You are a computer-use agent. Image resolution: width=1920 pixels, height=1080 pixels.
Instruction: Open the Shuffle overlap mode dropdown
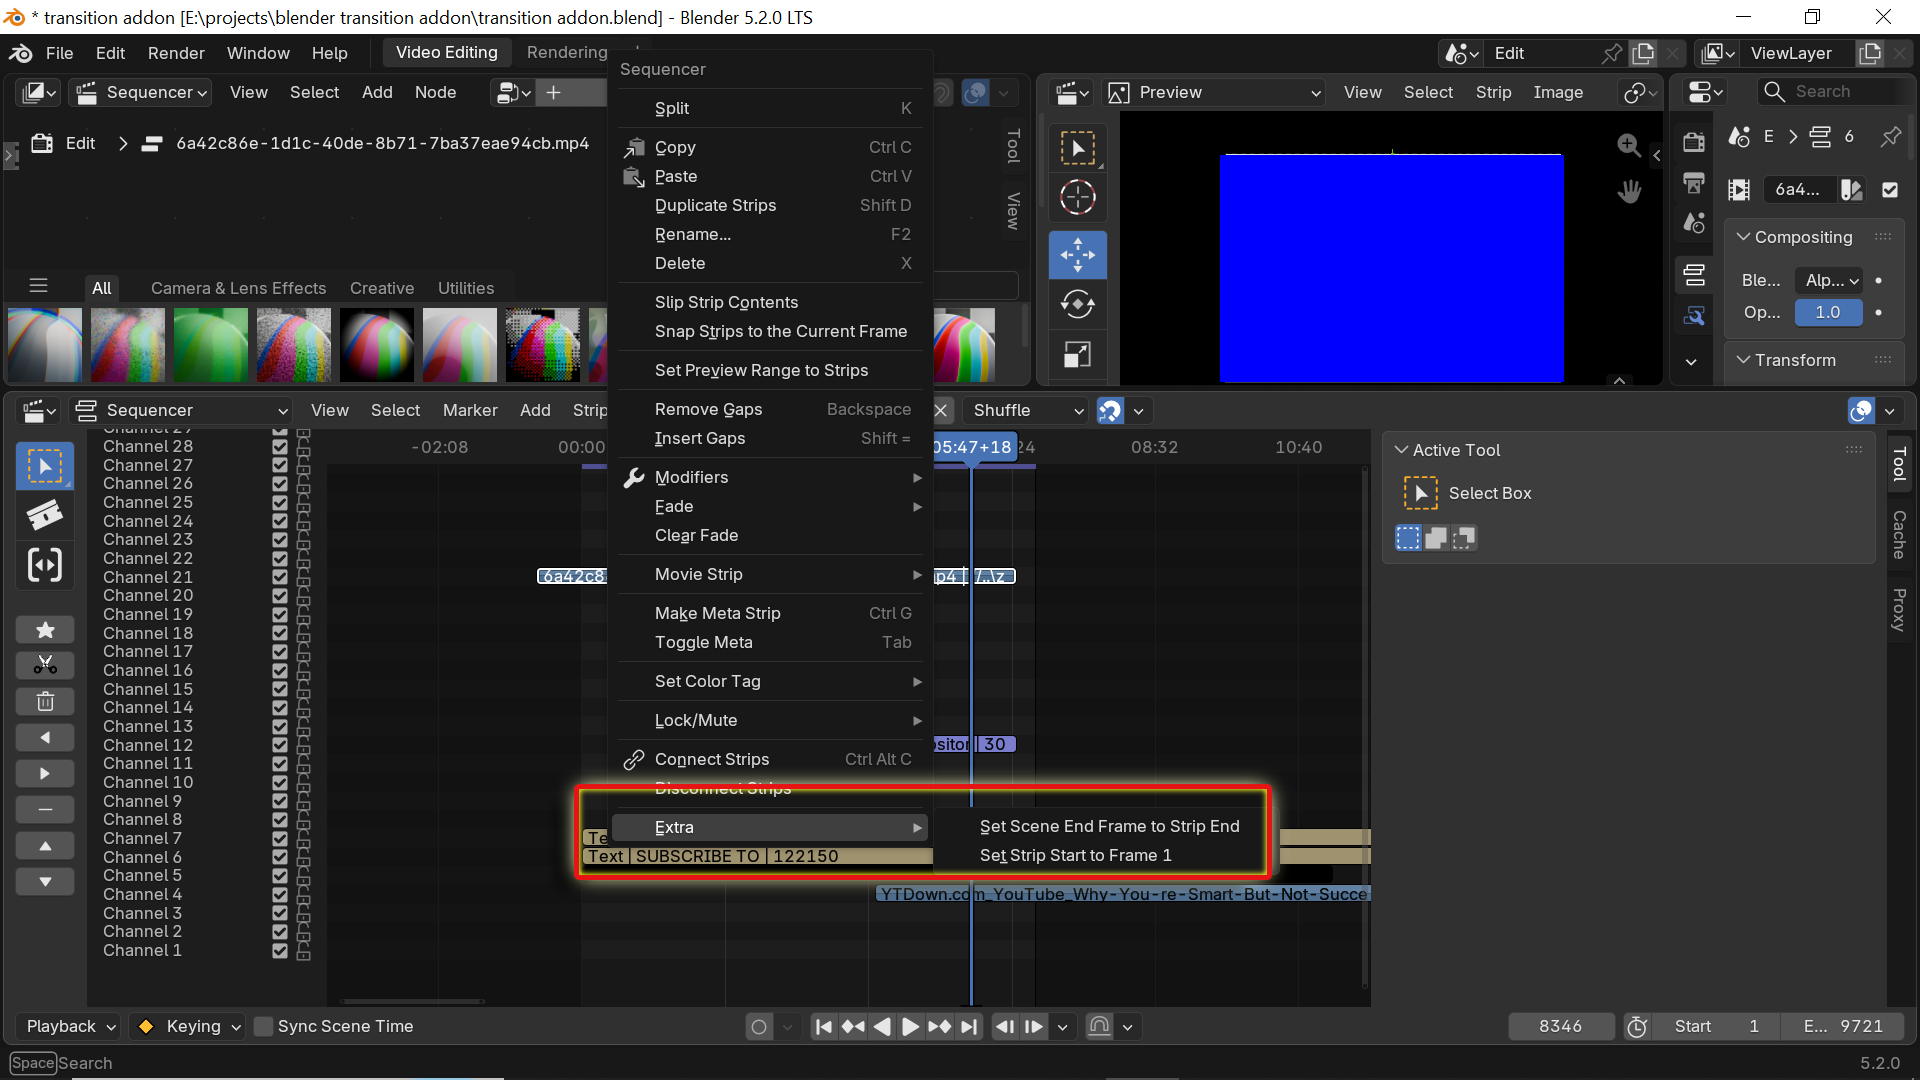(x=1027, y=410)
